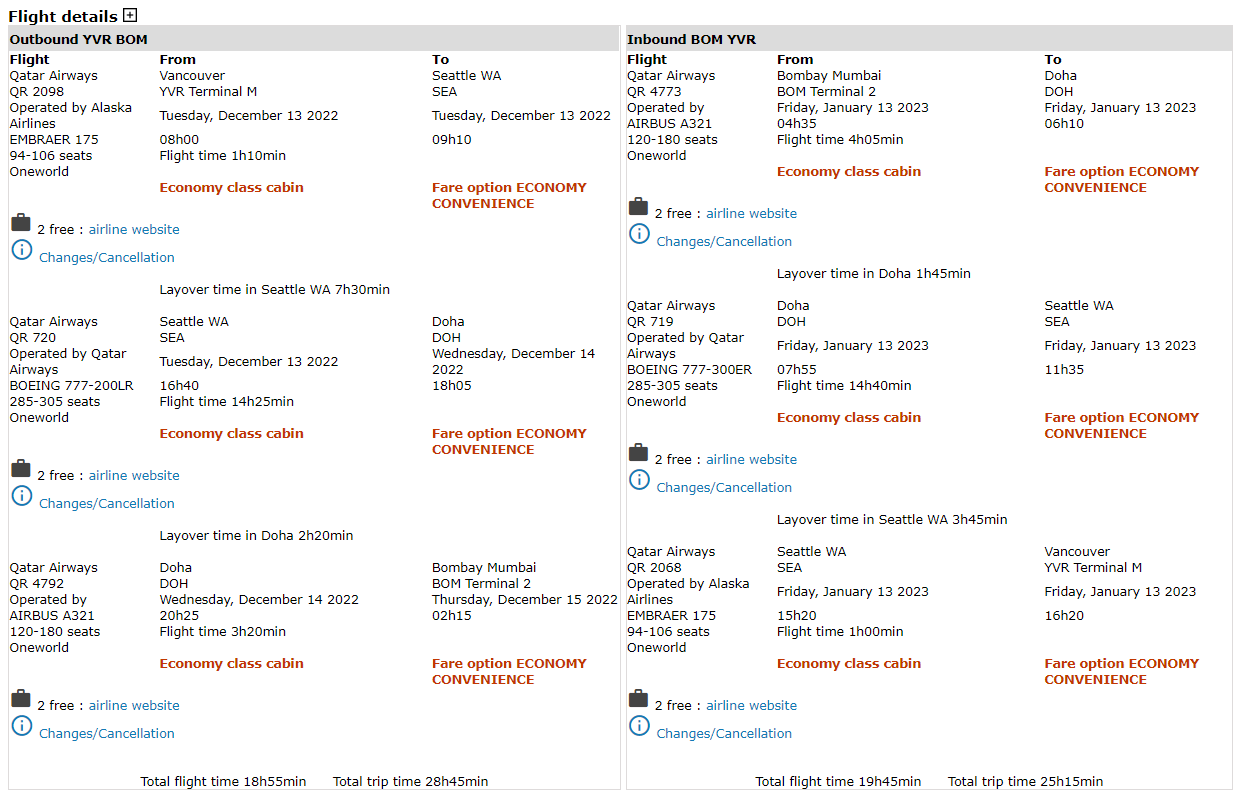The height and width of the screenshot is (797, 1245).
Task: Open airline website link for inbound Doha to Seattle
Action: [751, 460]
